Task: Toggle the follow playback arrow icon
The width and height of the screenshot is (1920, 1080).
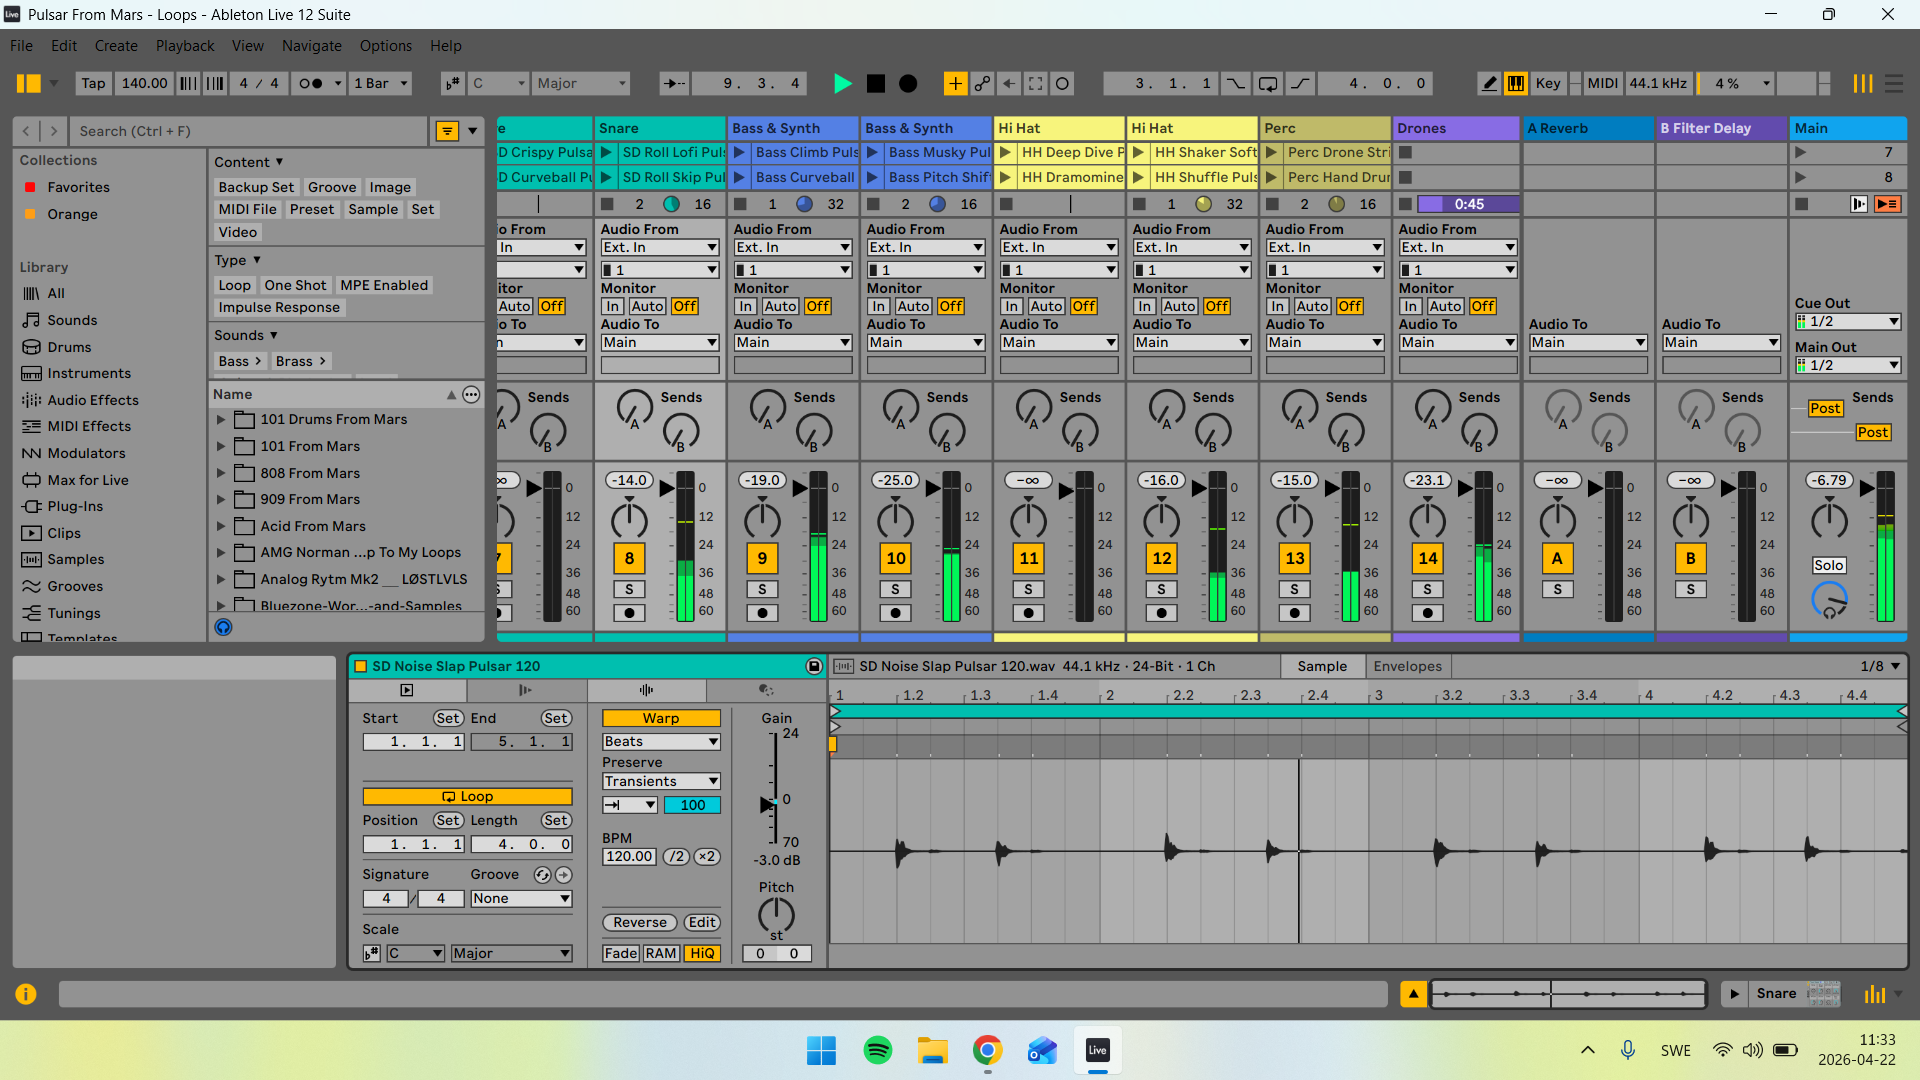Action: [x=675, y=83]
